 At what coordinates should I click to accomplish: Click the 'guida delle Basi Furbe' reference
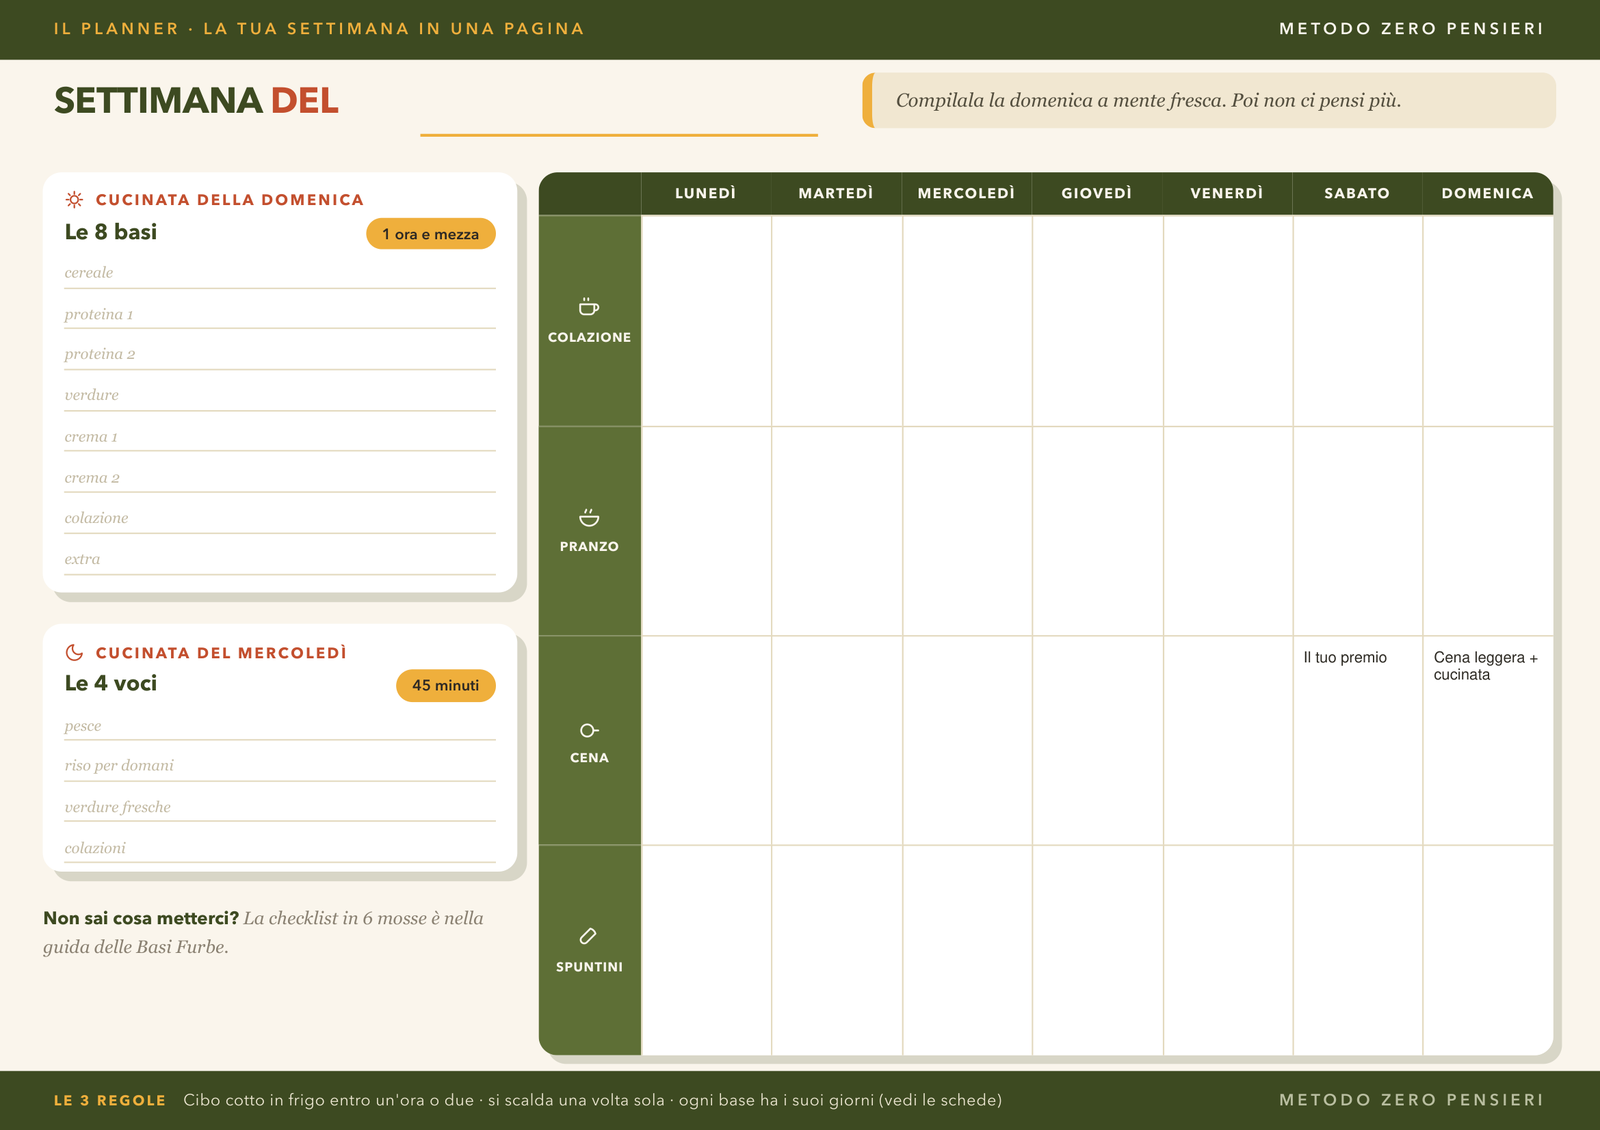(136, 947)
